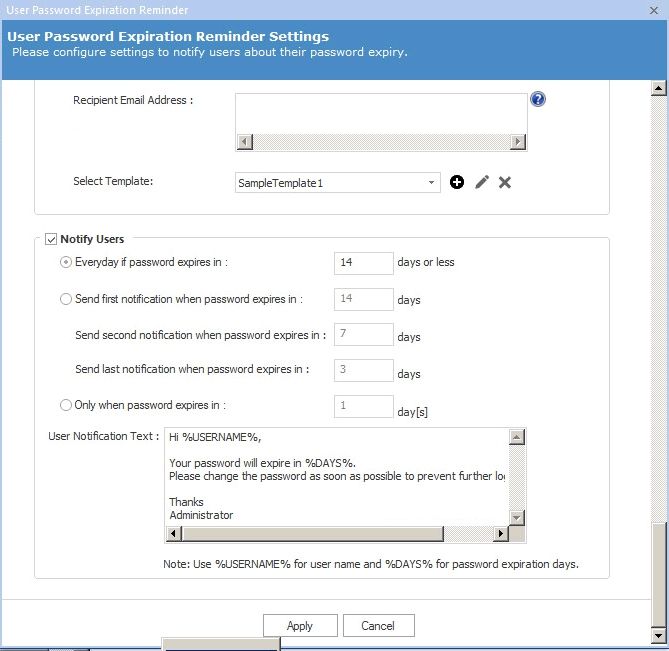Close the User Password Expiration Reminder window
Image resolution: width=669 pixels, height=651 pixels.
(x=654, y=10)
